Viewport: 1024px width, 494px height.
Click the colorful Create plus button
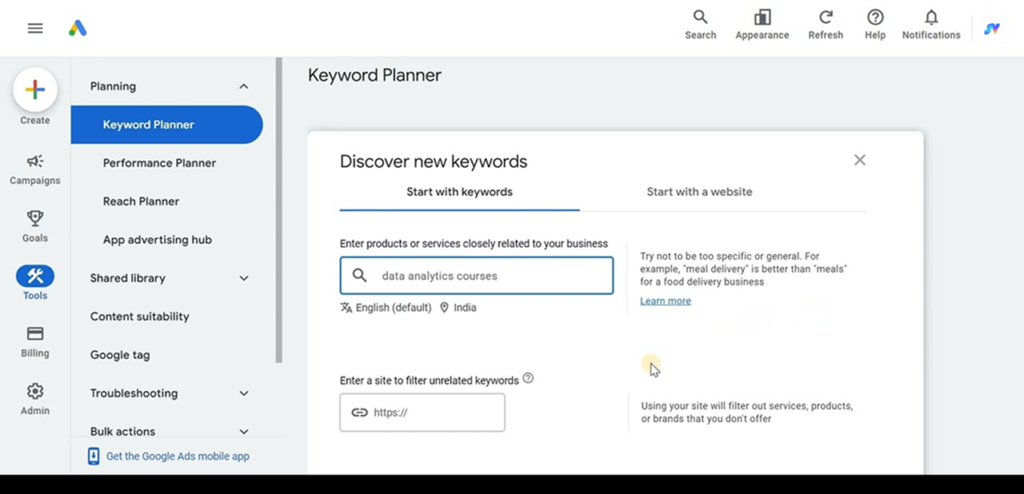(35, 90)
